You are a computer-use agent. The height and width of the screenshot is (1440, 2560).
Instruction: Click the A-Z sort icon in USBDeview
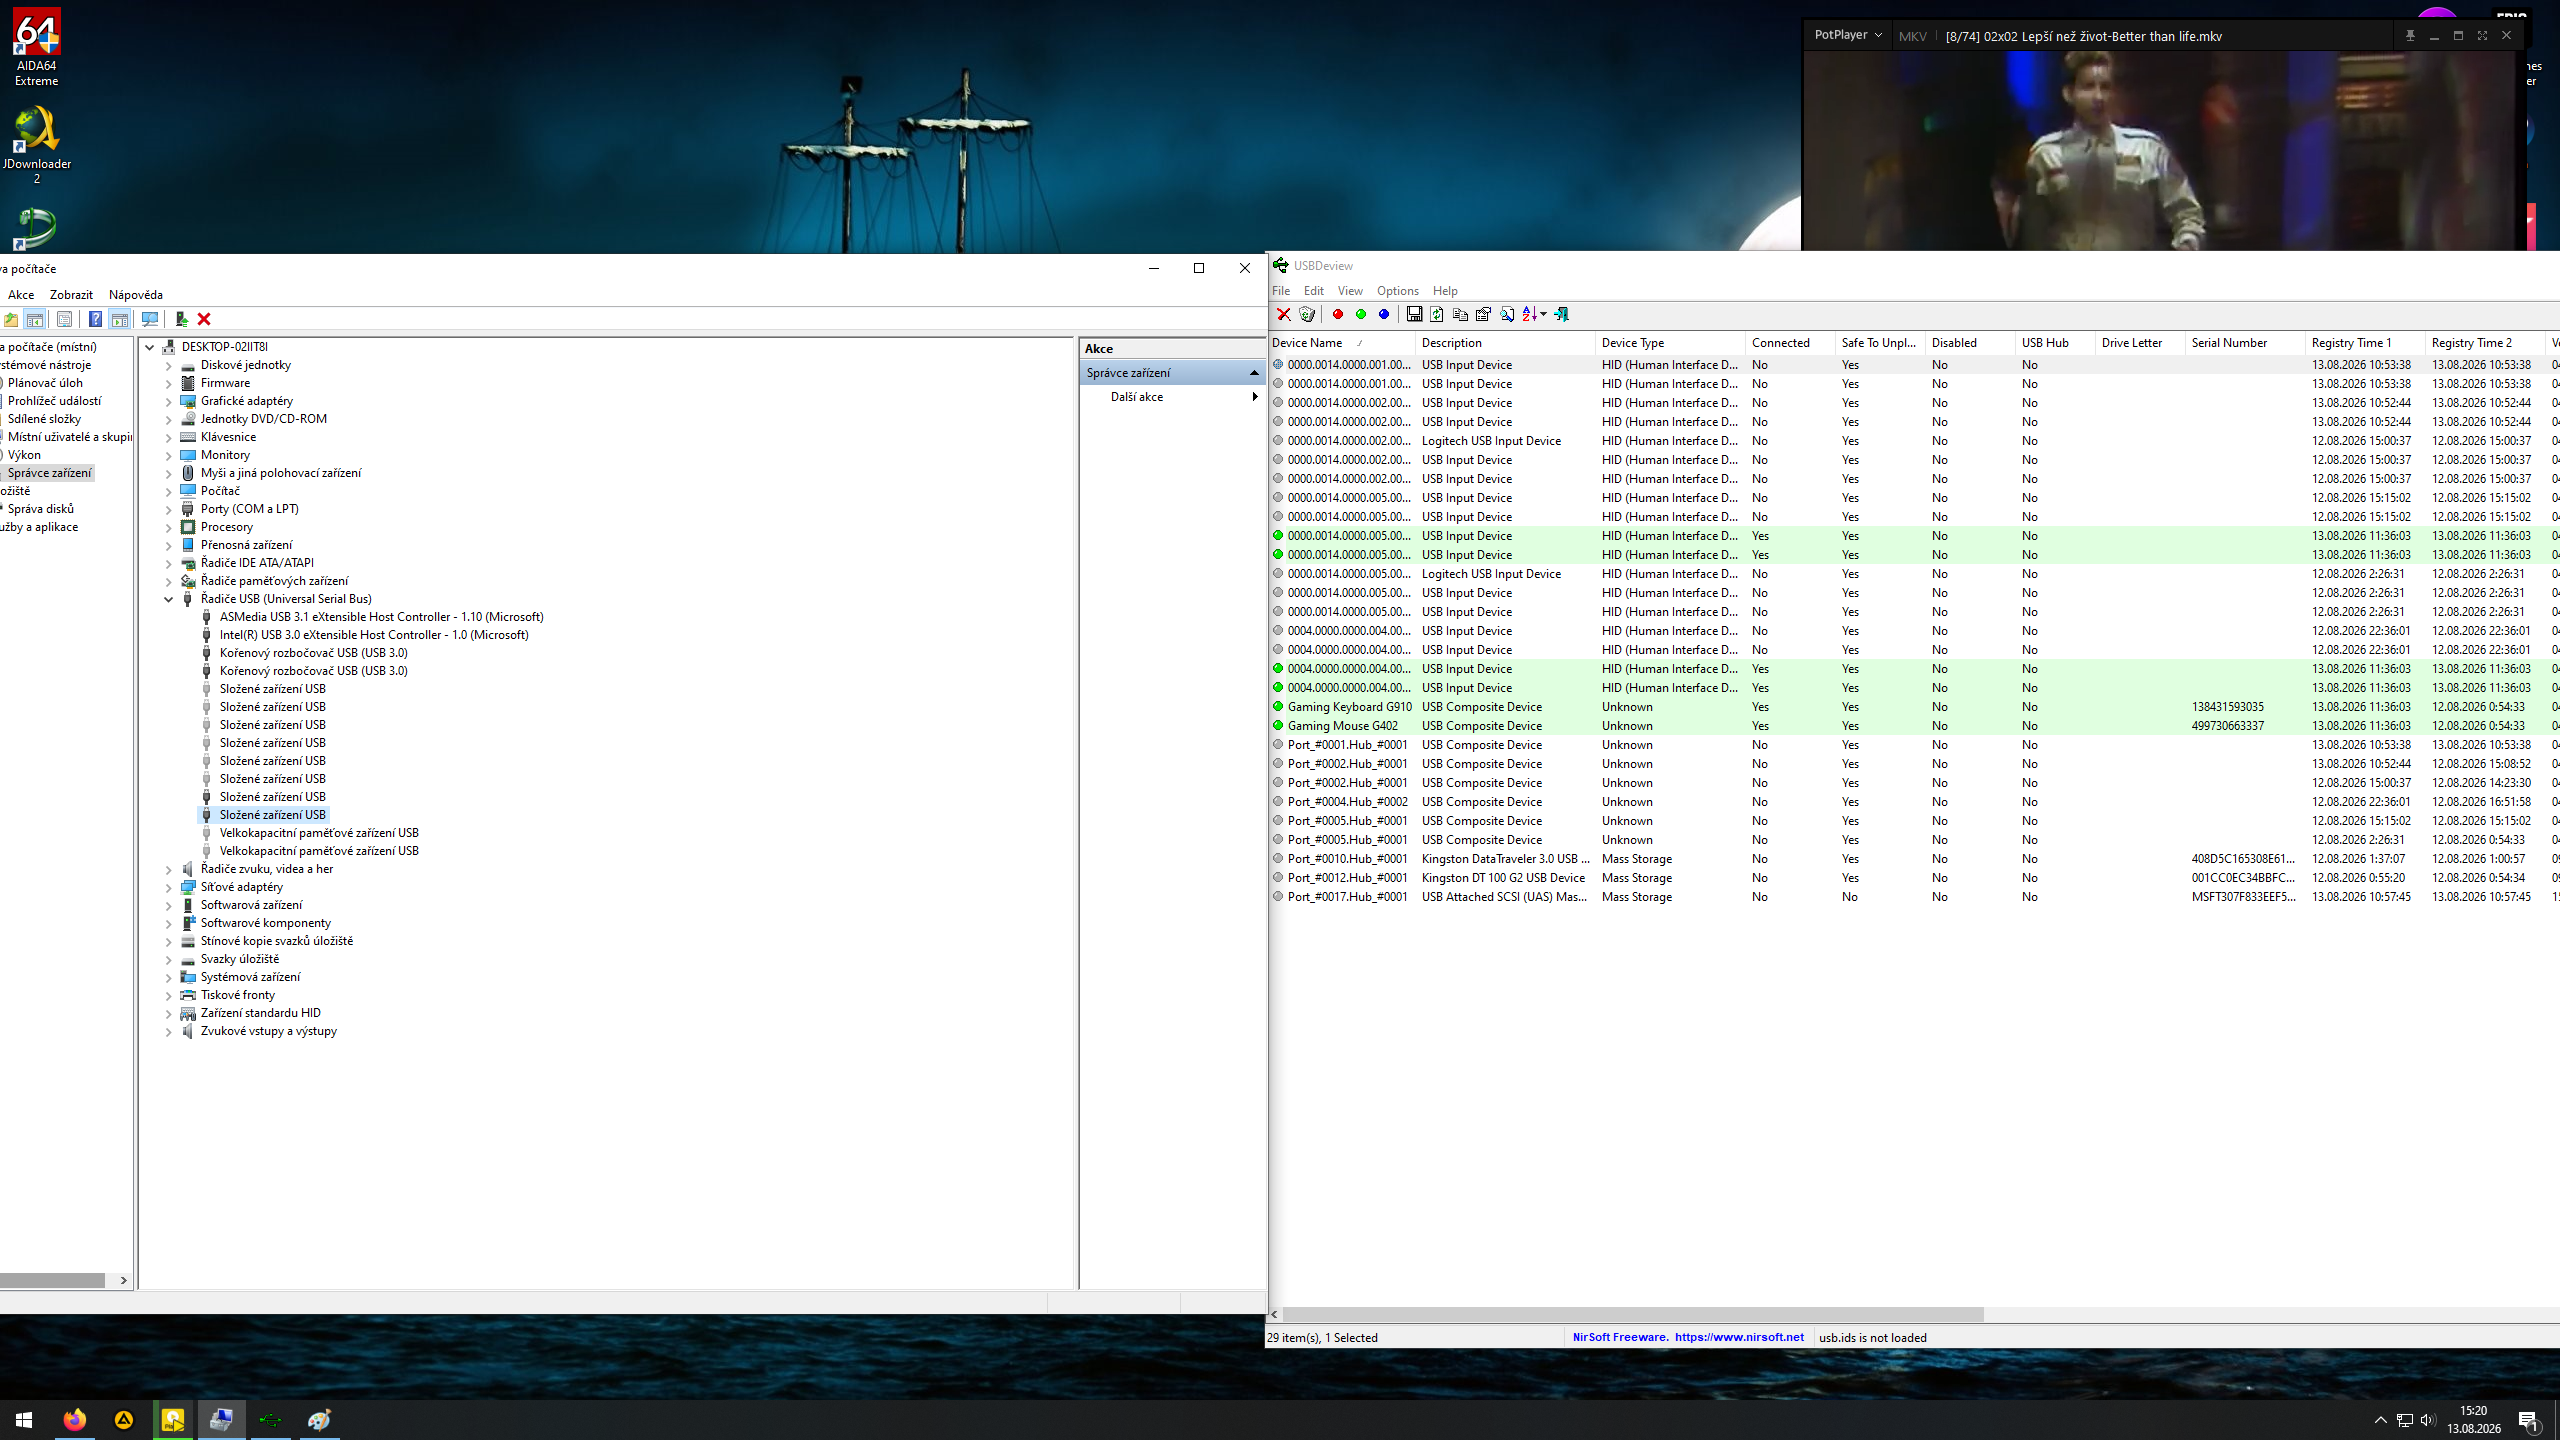[x=1529, y=314]
